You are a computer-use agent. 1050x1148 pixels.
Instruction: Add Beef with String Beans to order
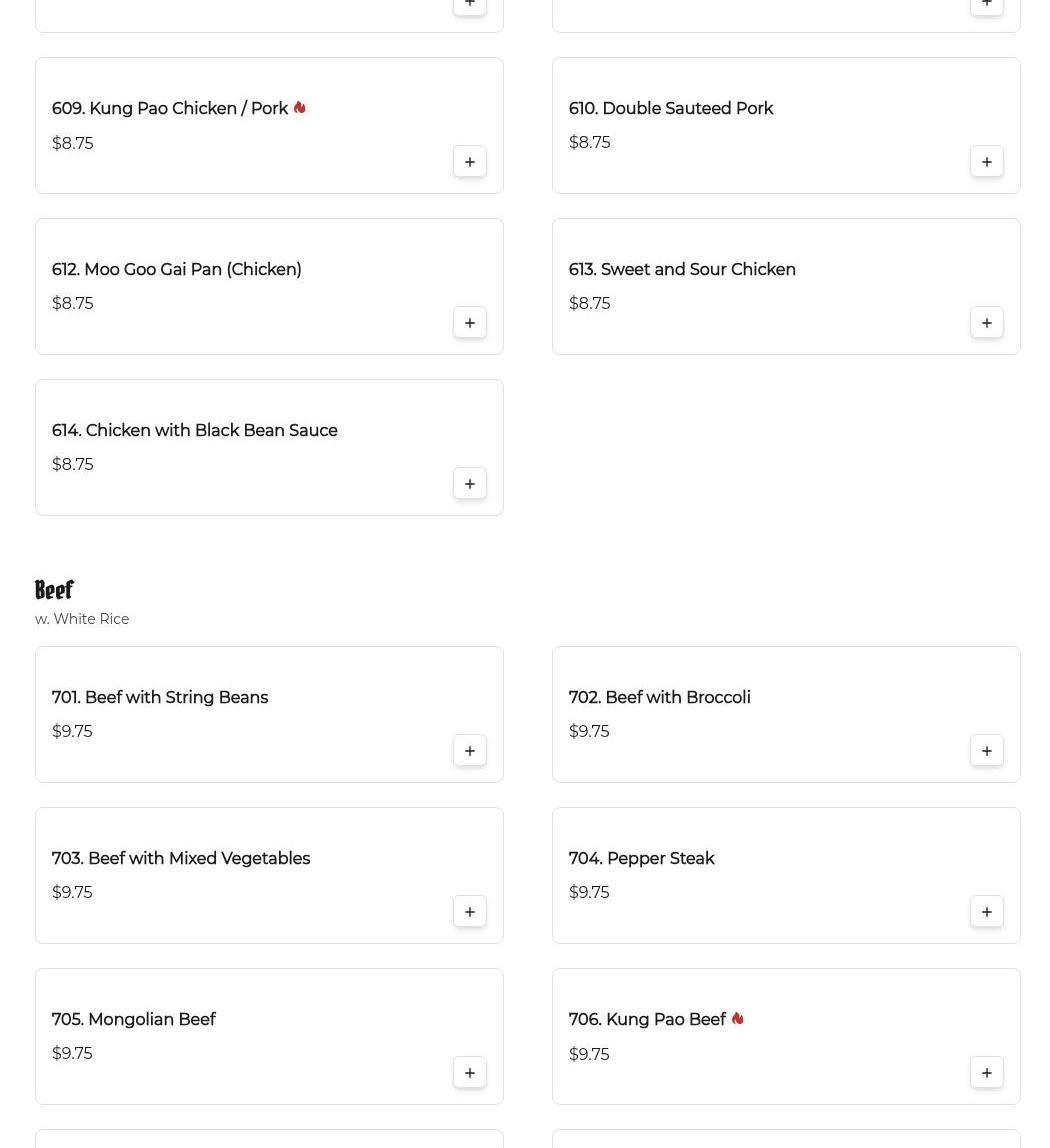point(469,751)
